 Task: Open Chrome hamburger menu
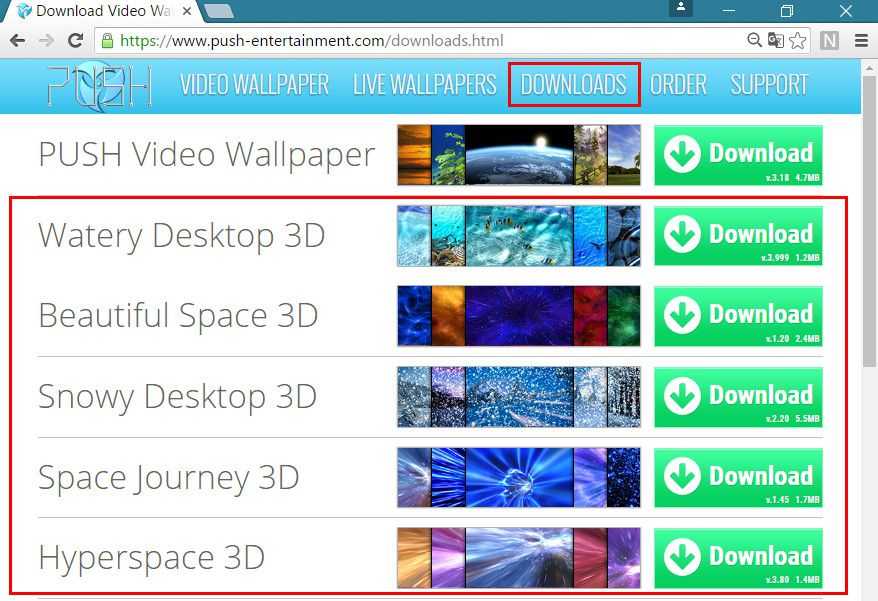point(861,41)
